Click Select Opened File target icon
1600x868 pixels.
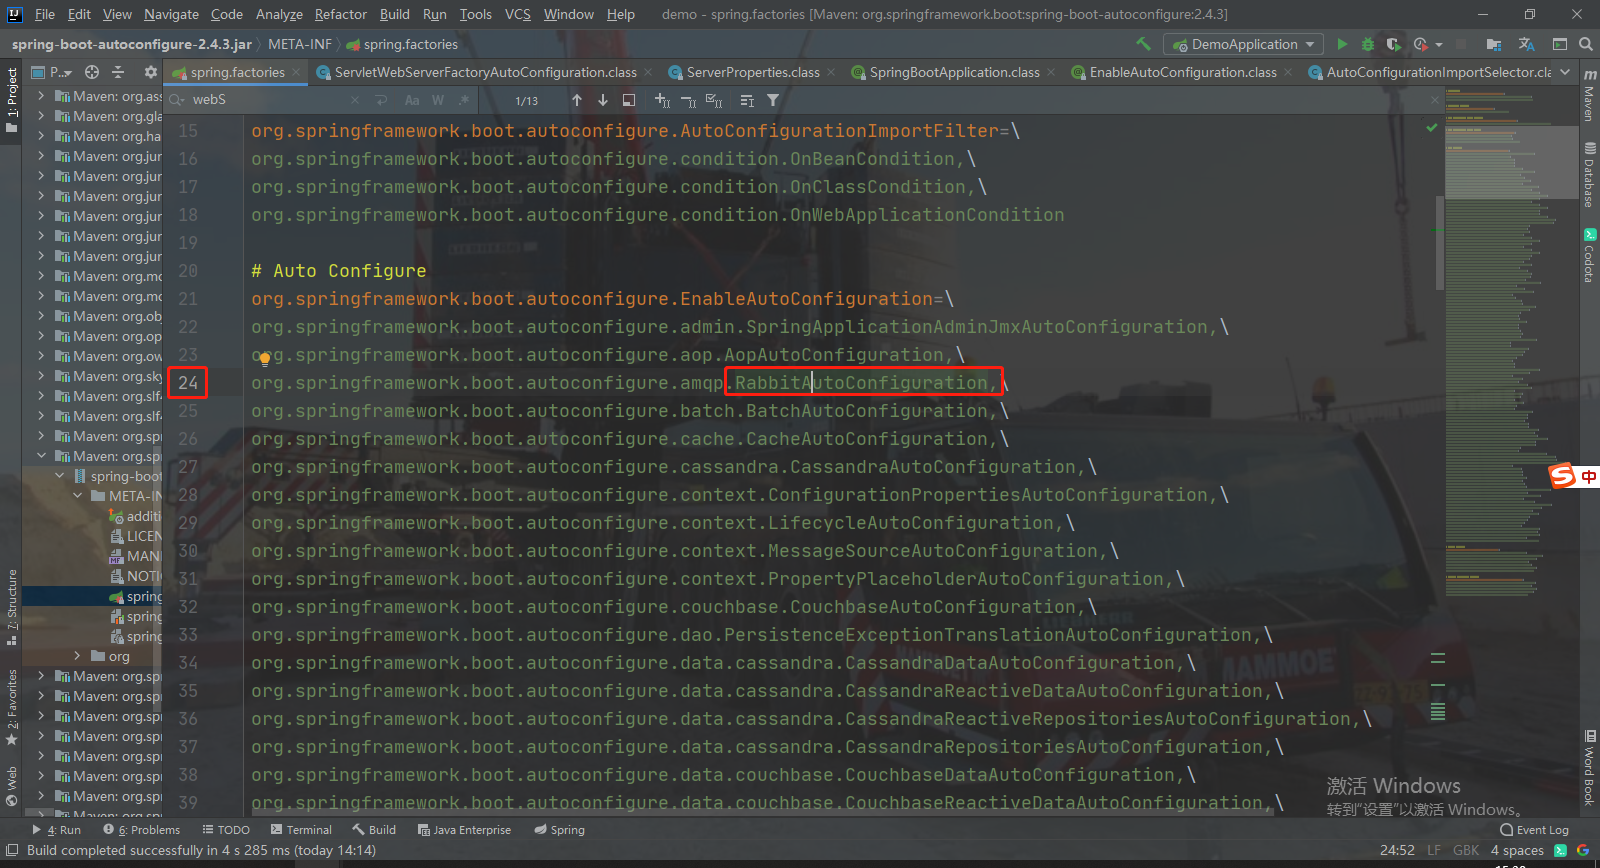click(92, 72)
